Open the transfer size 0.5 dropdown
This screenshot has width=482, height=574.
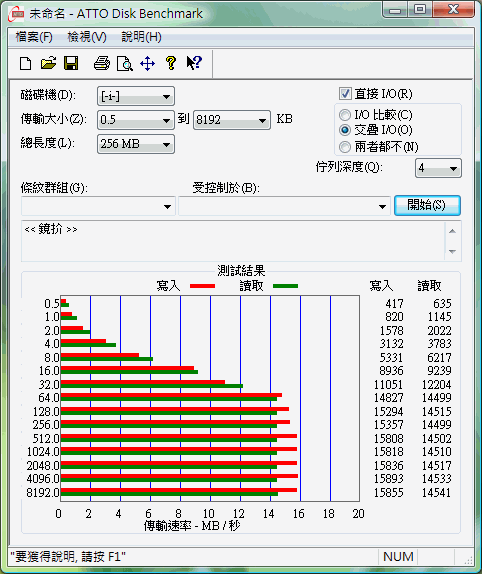[x=136, y=120]
